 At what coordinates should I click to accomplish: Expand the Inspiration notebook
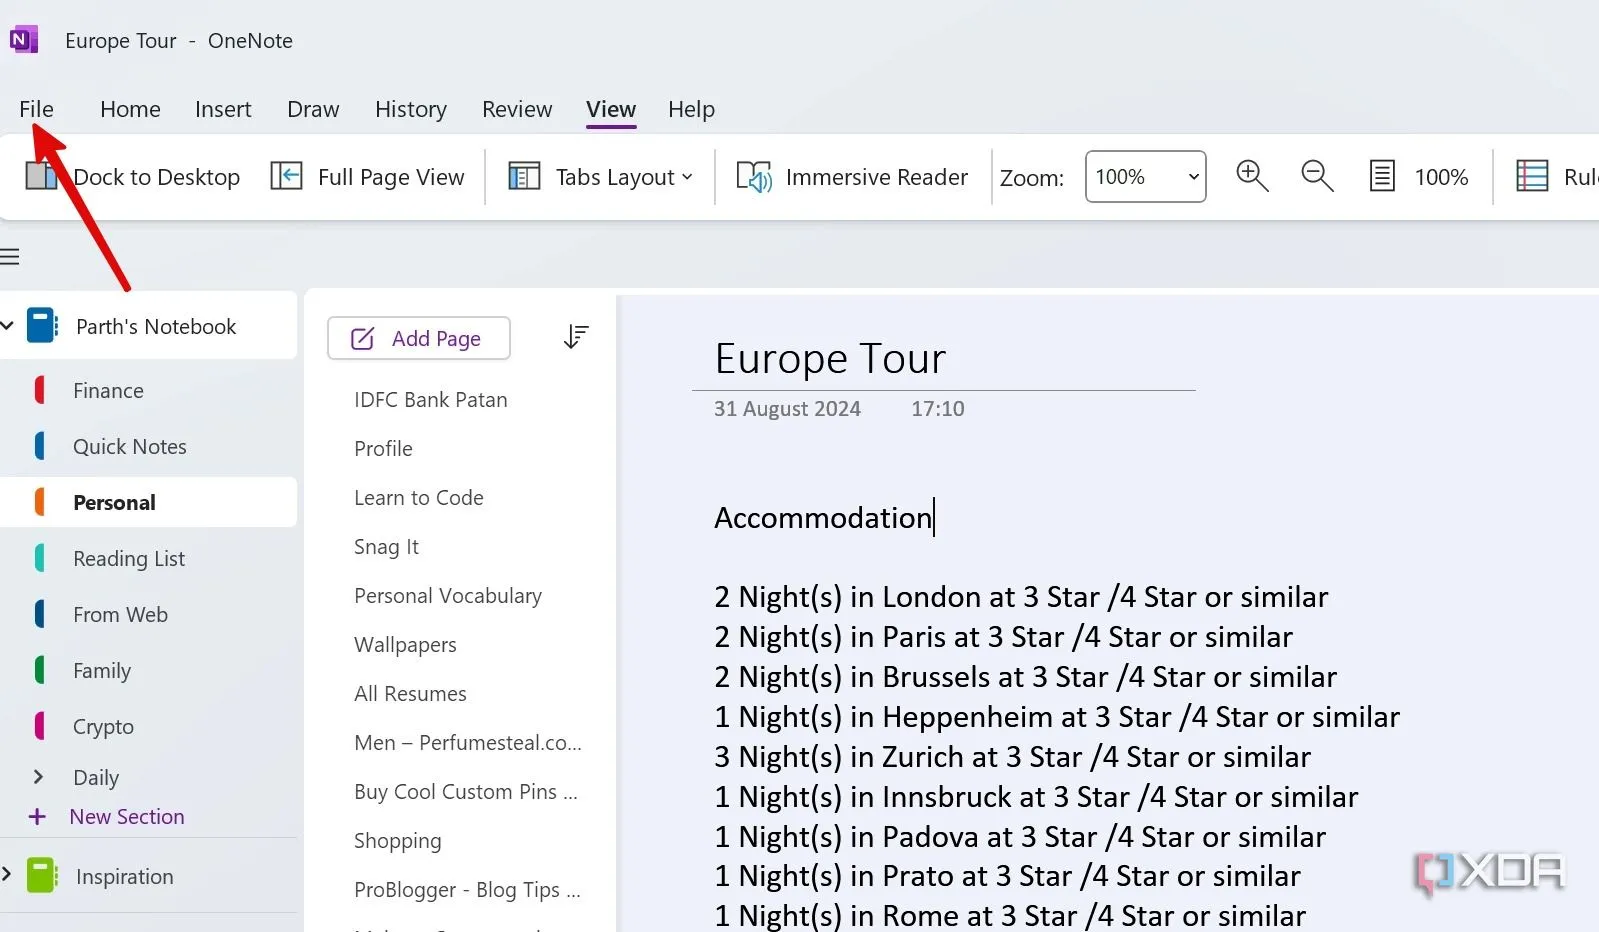coord(7,875)
